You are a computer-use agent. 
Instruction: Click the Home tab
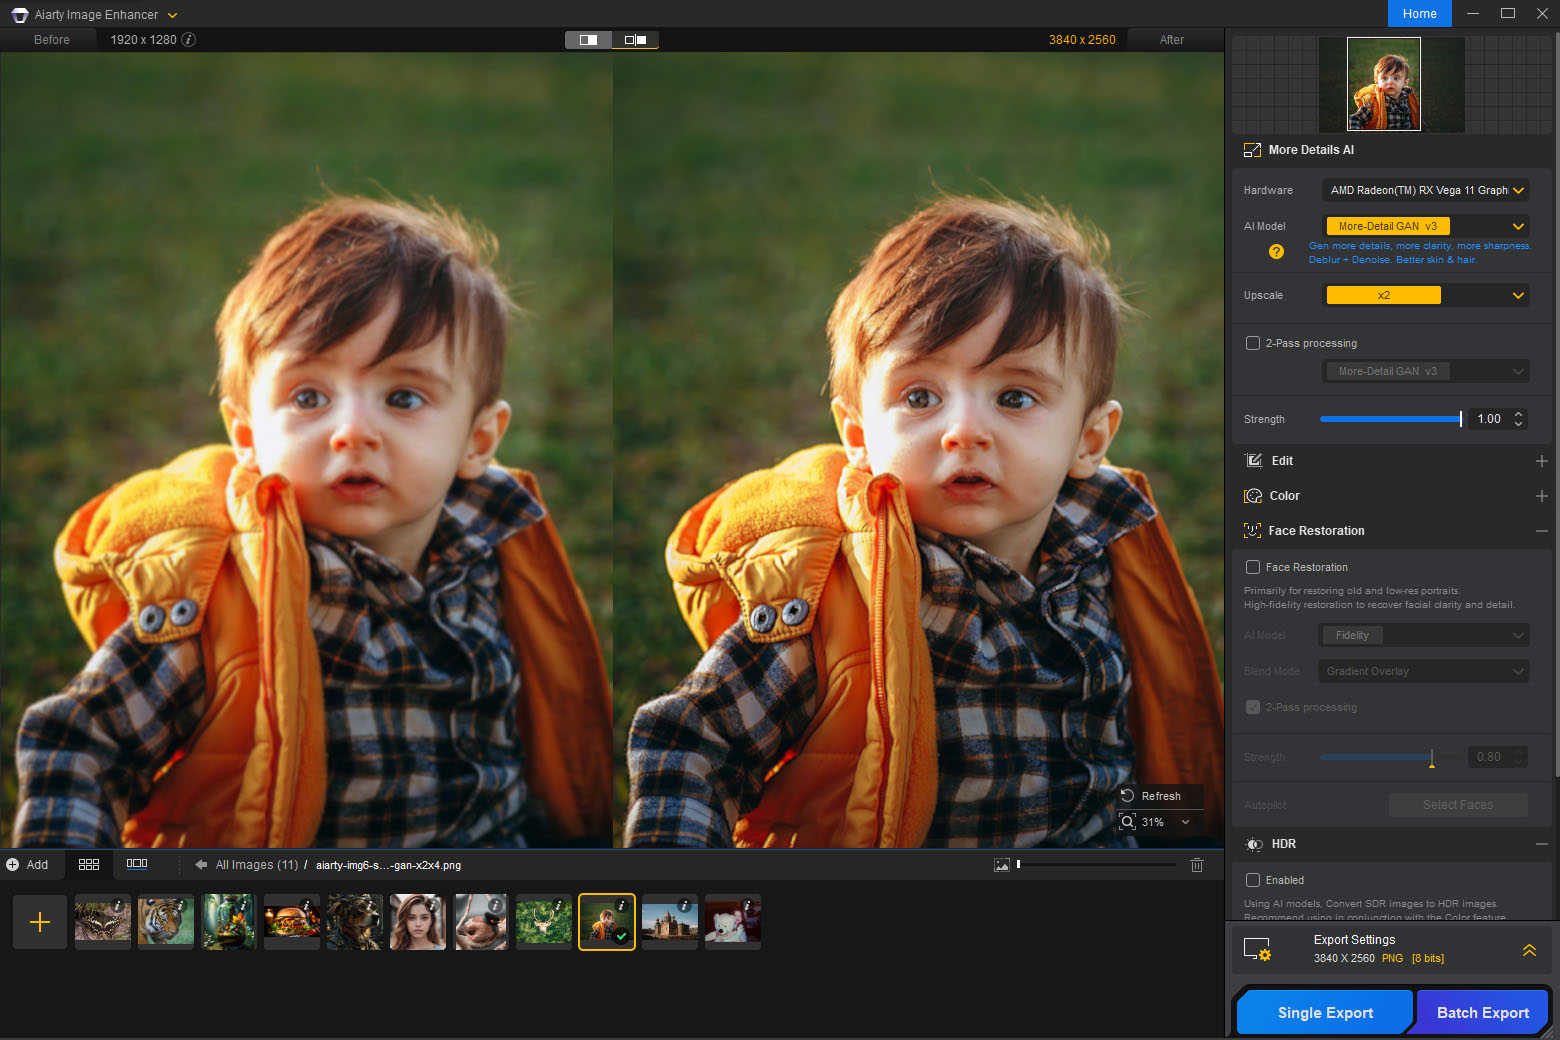tap(1419, 14)
